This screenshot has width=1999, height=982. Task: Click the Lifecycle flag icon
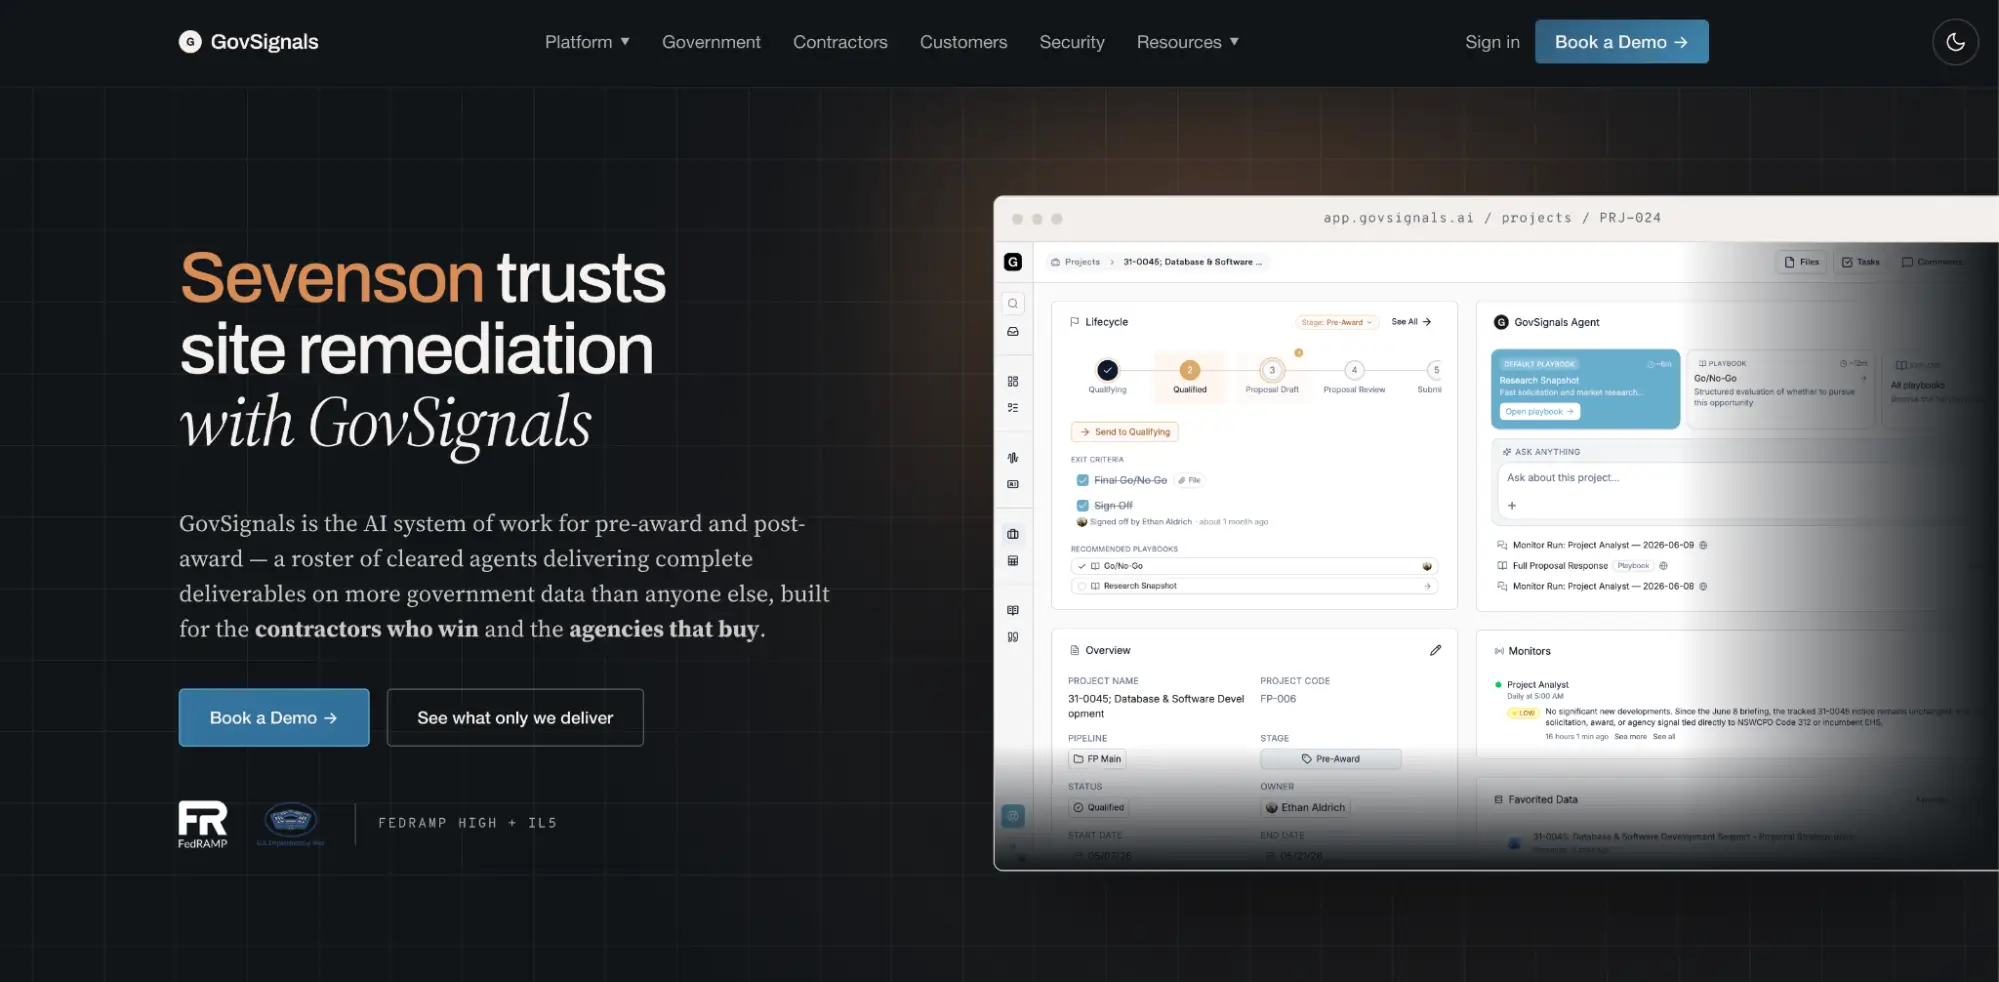(1075, 322)
